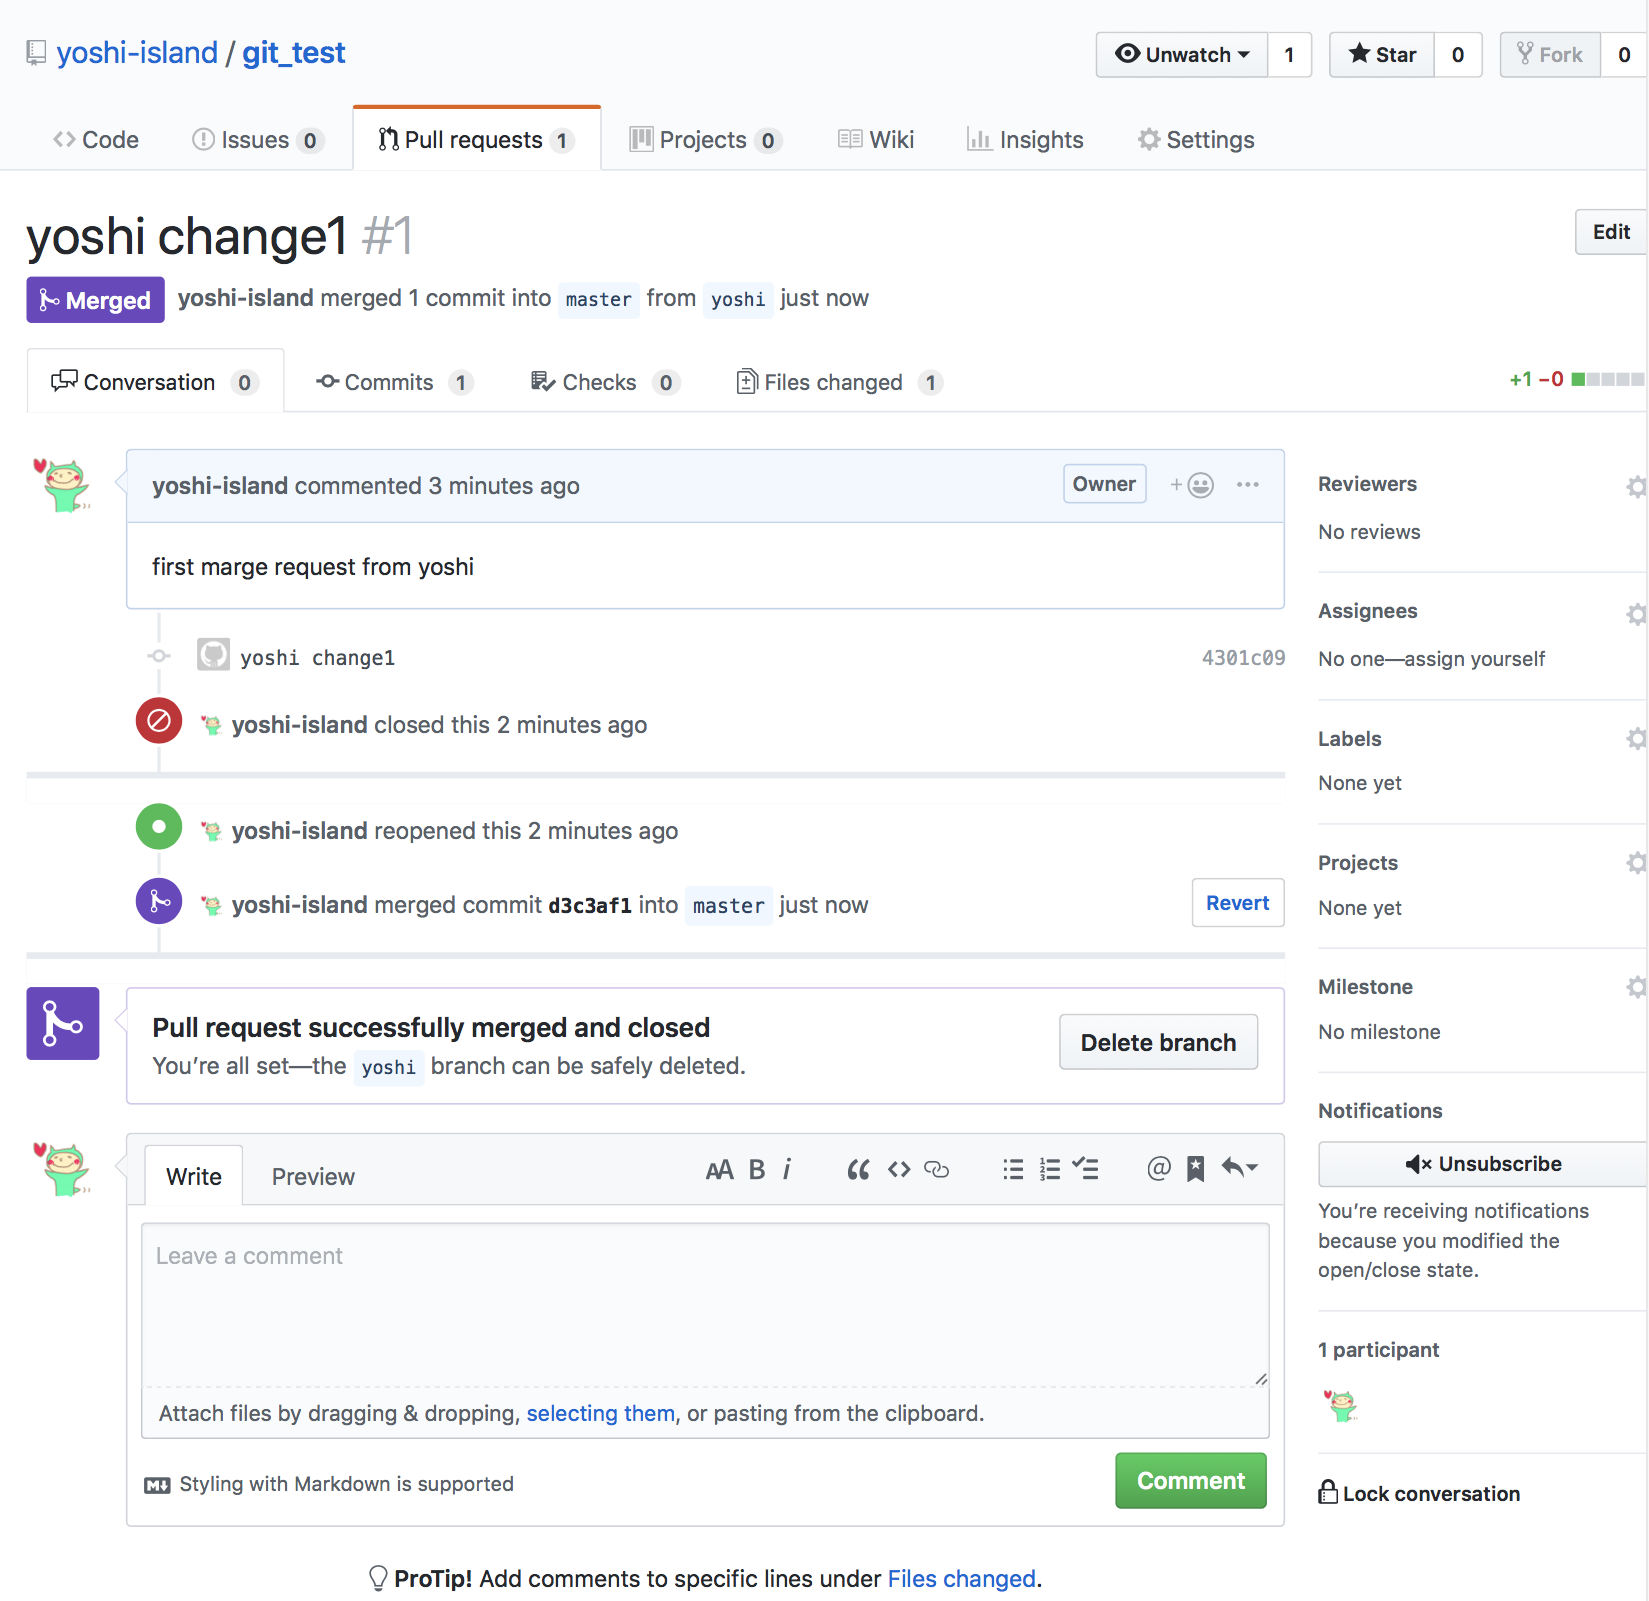1649x1601 pixels.
Task: Follow Files changed link in ProTip
Action: click(x=962, y=1579)
